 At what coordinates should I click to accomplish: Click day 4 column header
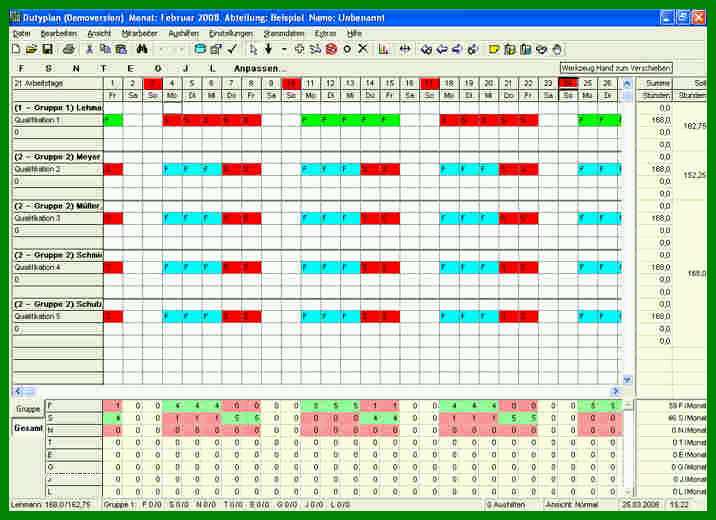pos(172,84)
